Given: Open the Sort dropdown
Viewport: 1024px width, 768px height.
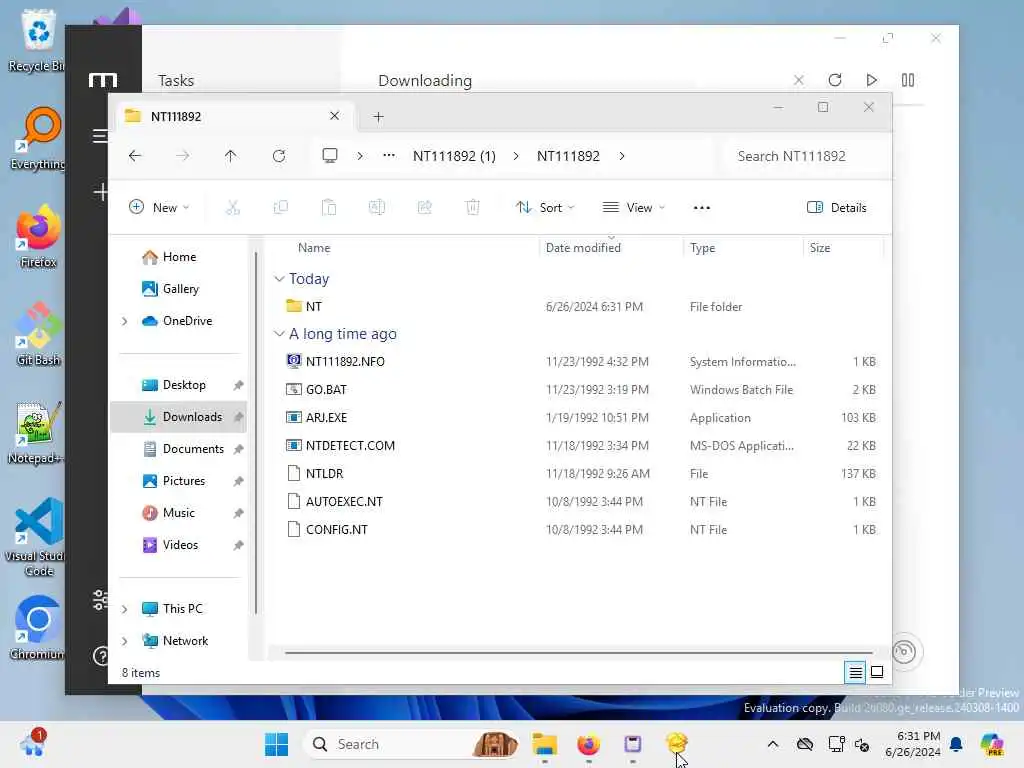Looking at the screenshot, I should (545, 208).
